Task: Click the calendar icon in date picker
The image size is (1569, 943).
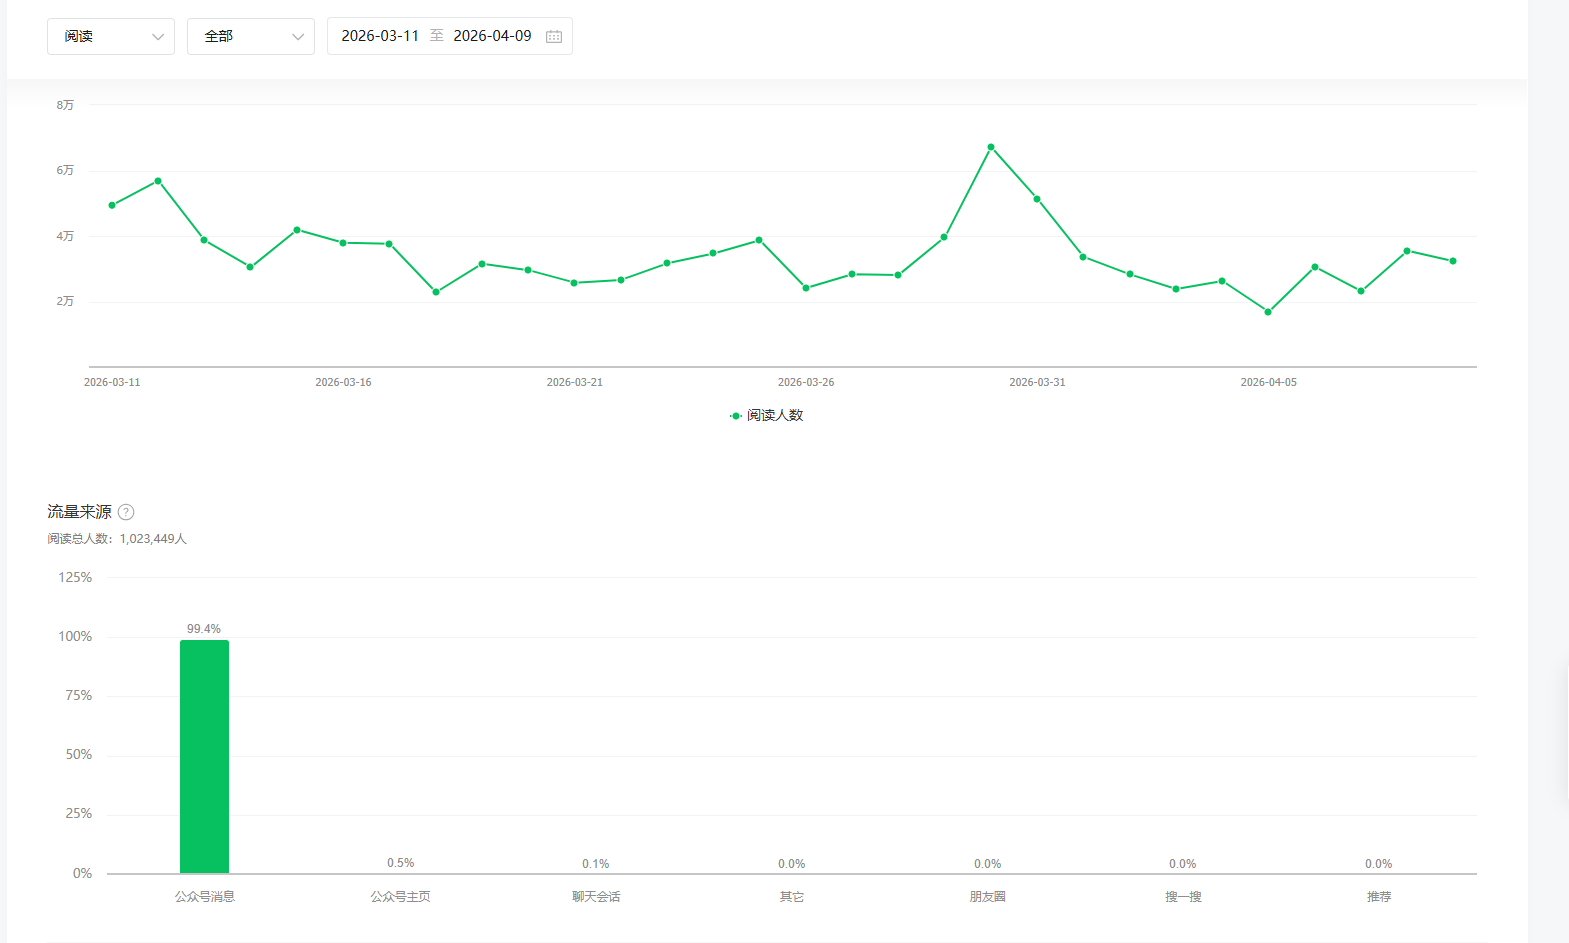Action: (x=554, y=36)
